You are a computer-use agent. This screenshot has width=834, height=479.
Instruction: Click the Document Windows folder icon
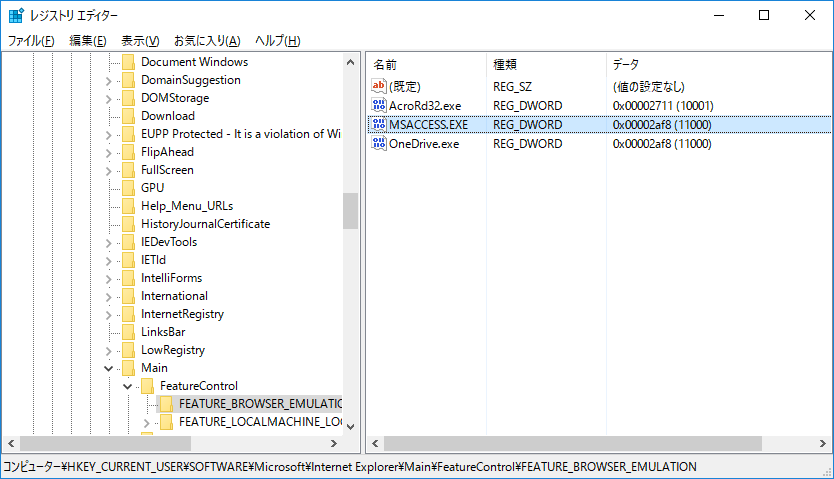point(128,62)
